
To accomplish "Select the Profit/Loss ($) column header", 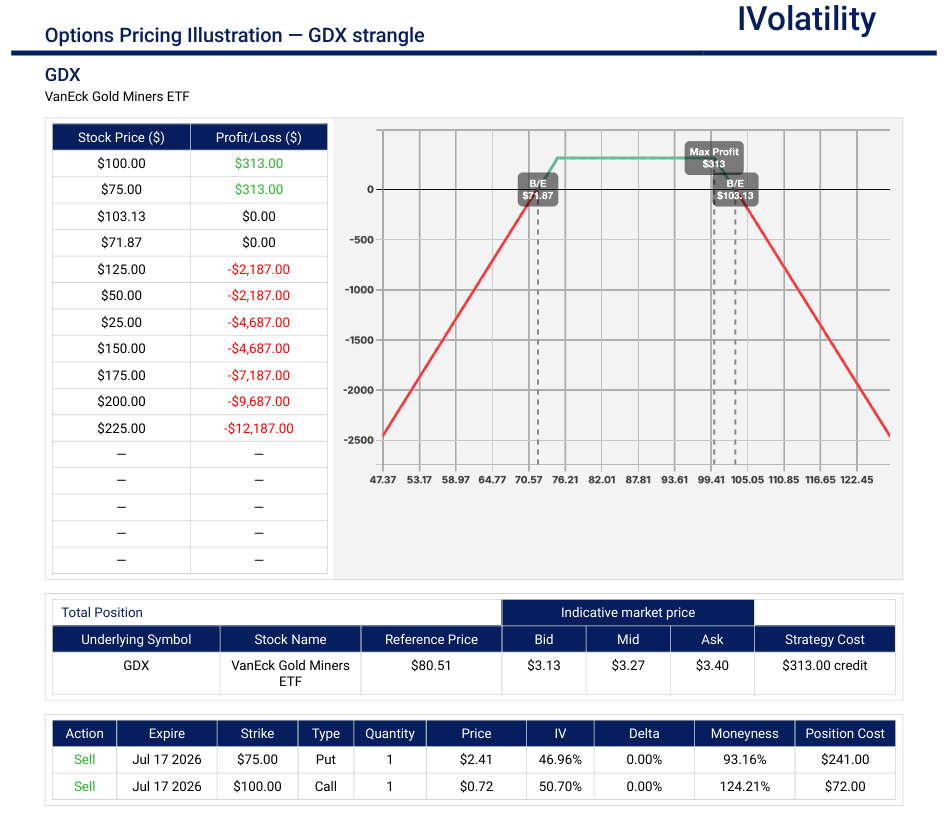I will coord(259,137).
